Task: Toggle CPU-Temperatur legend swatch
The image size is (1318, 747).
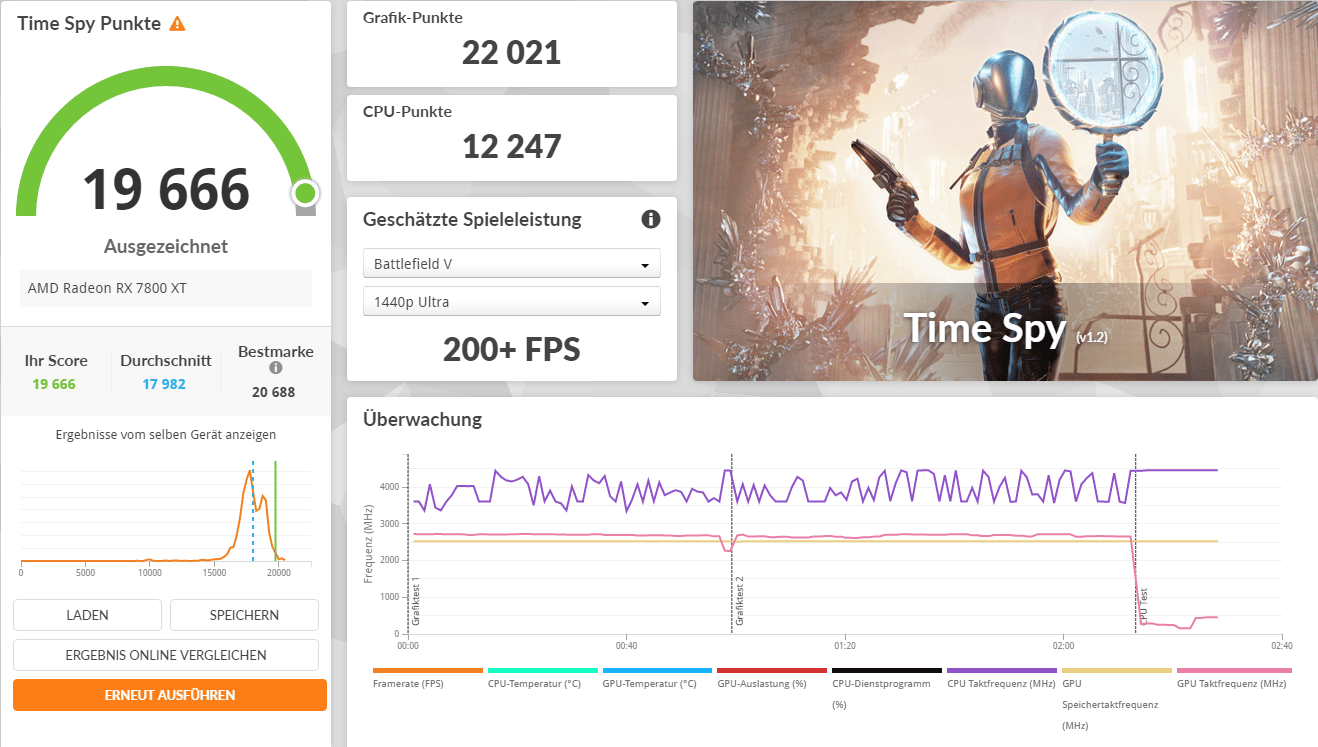Action: tap(543, 670)
